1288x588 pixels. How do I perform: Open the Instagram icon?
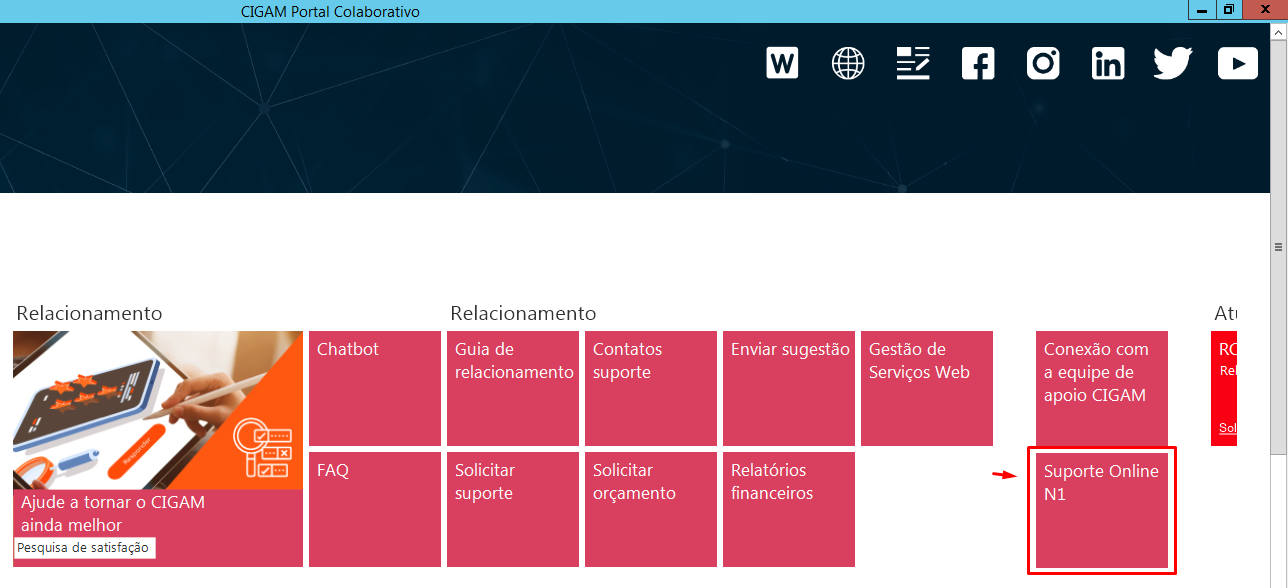[1043, 63]
